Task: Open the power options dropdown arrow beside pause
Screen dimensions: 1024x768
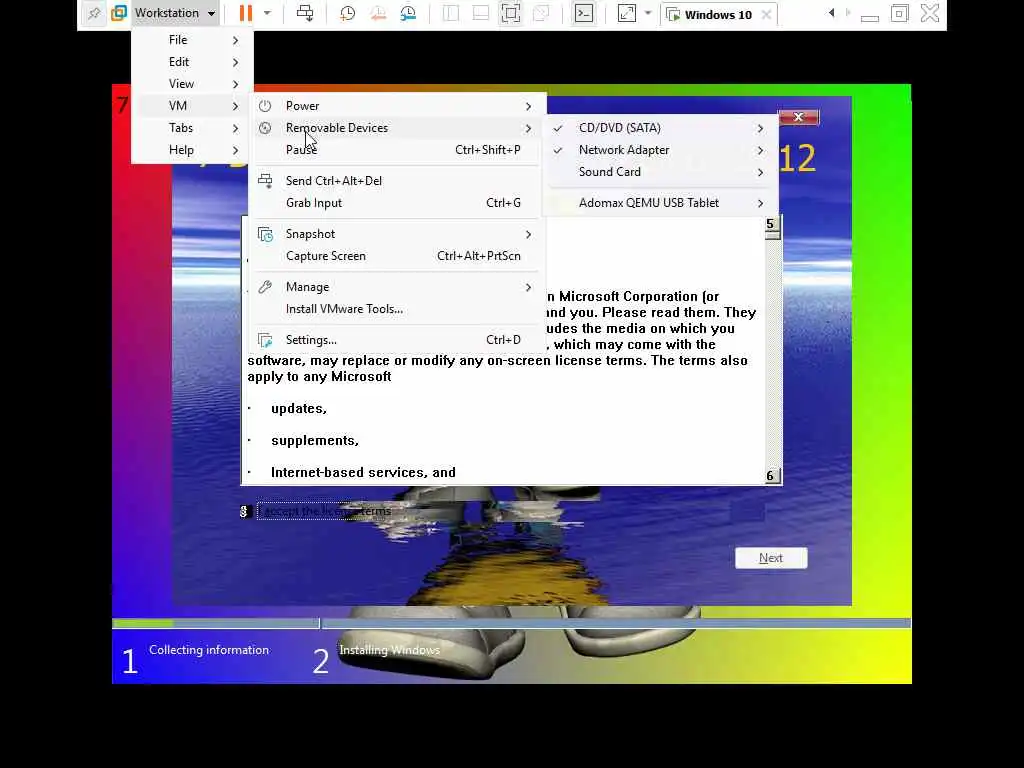Action: [267, 13]
